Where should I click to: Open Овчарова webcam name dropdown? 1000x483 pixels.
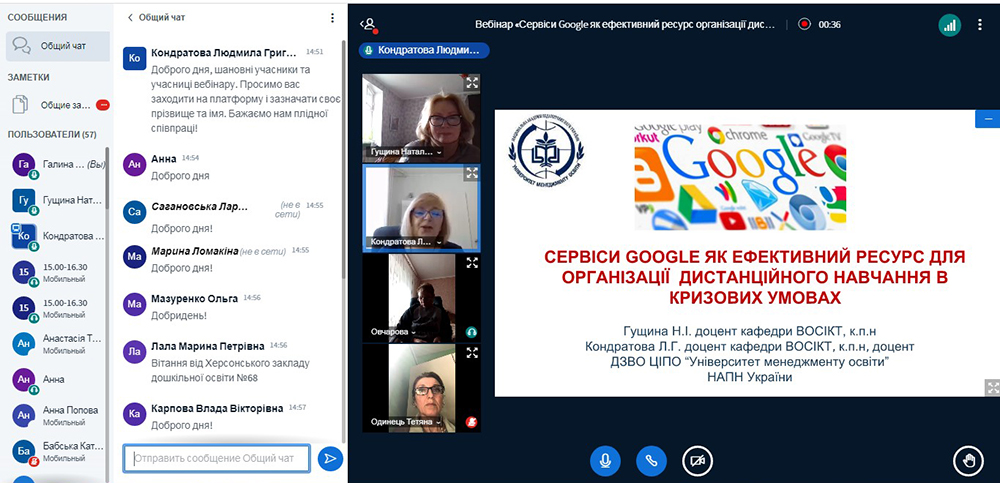point(393,332)
